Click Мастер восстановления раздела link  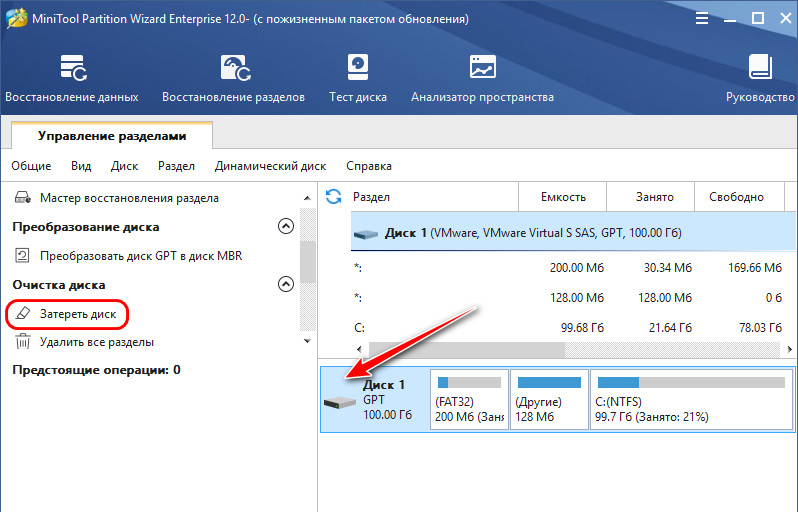[x=129, y=198]
